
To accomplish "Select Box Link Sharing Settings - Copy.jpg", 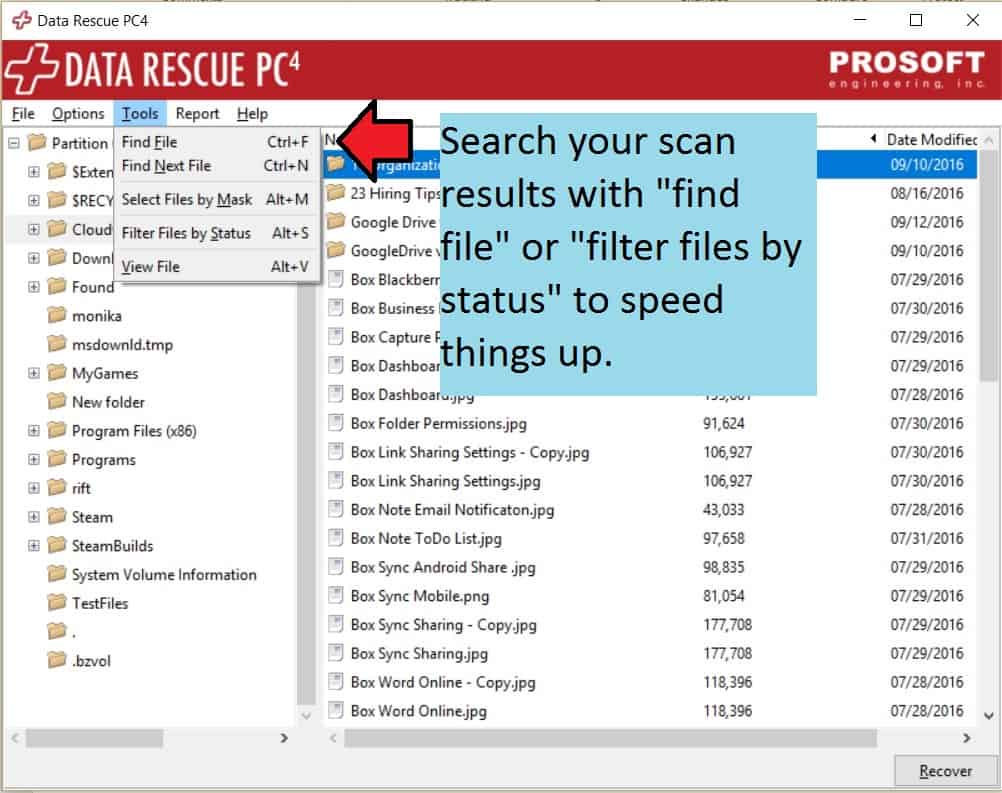I will [470, 452].
